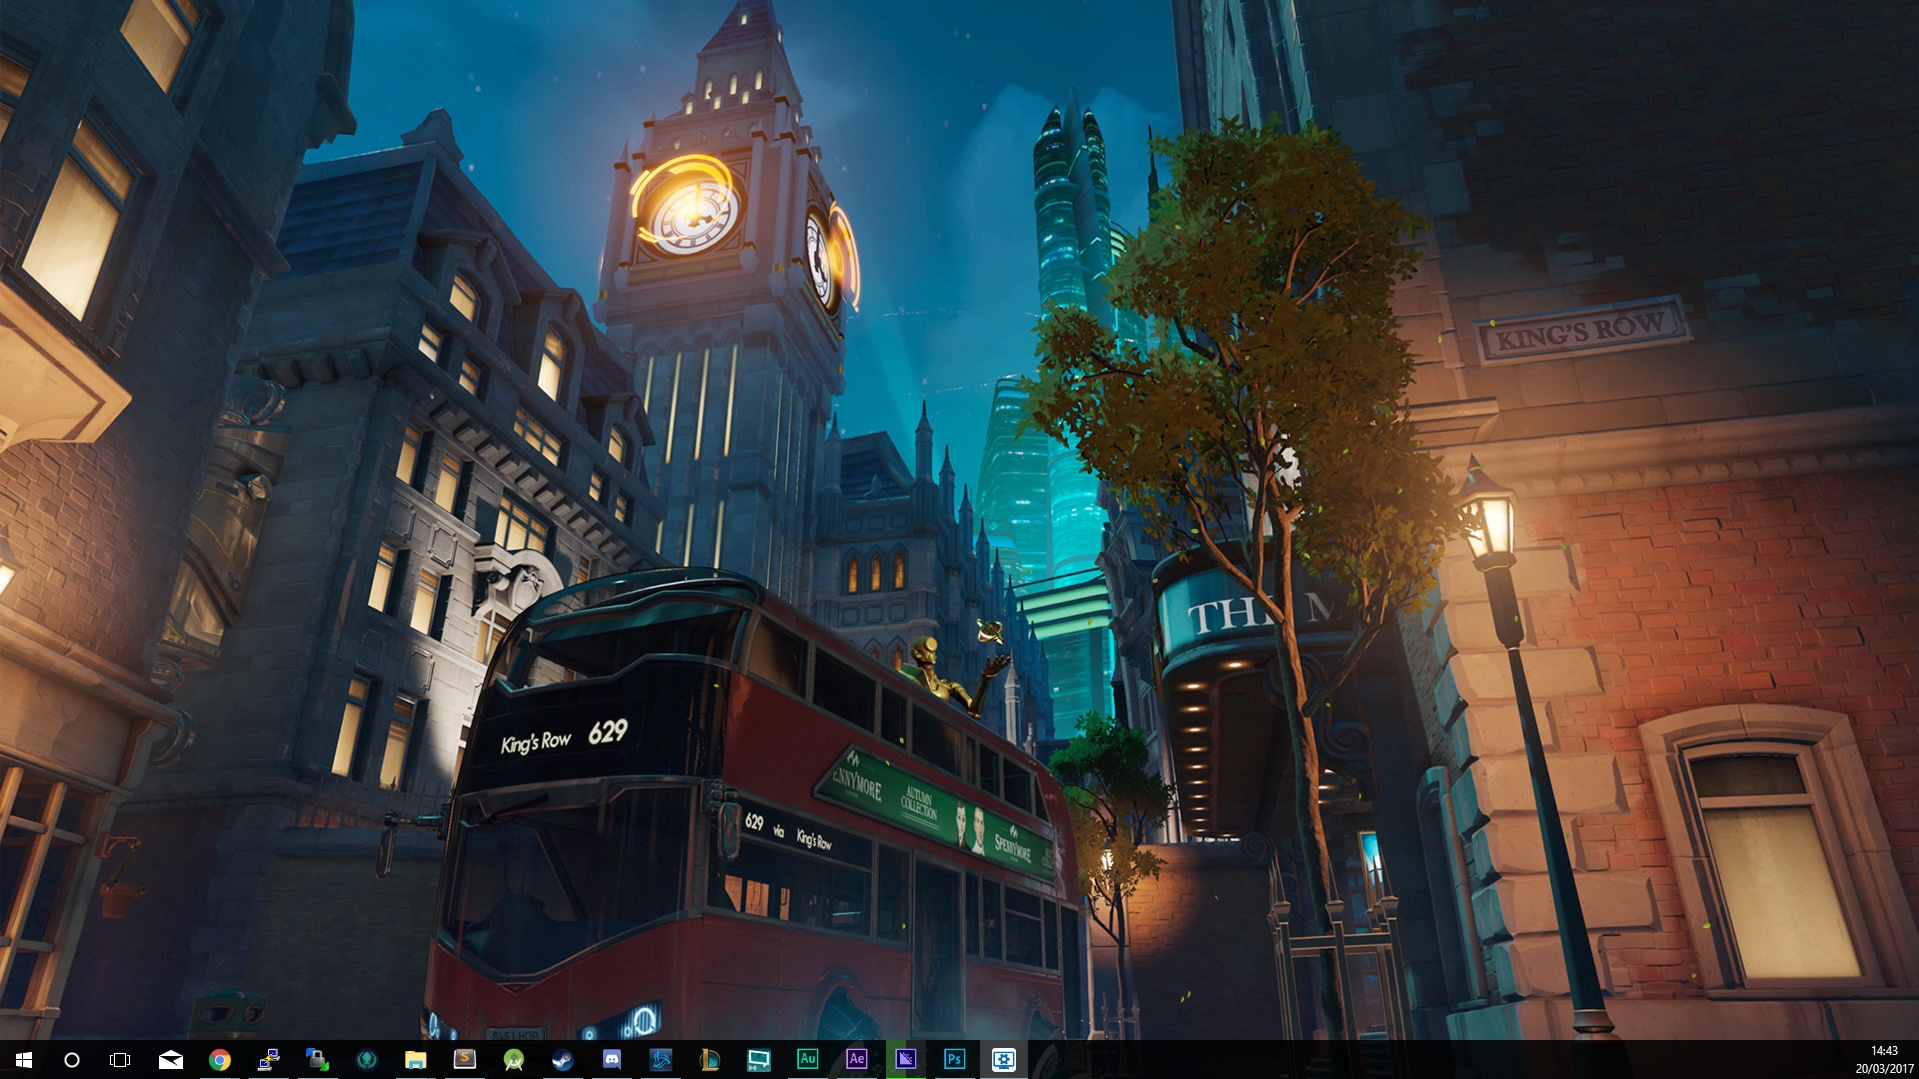
Task: Launch GitKraken from the taskbar
Action: [x=367, y=1060]
